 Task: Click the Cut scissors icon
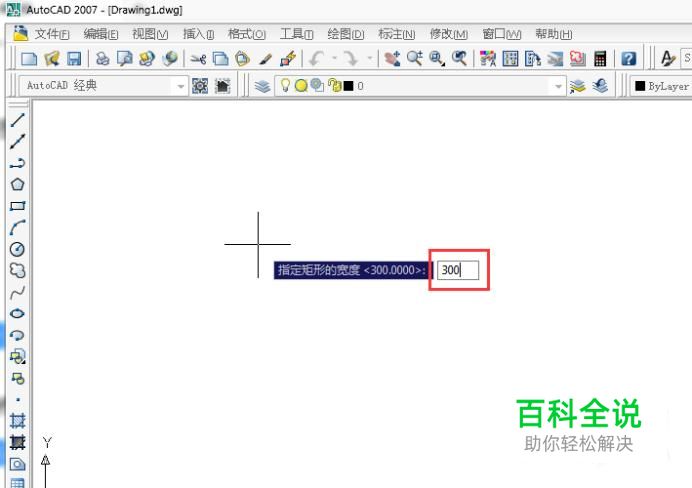tap(198, 59)
